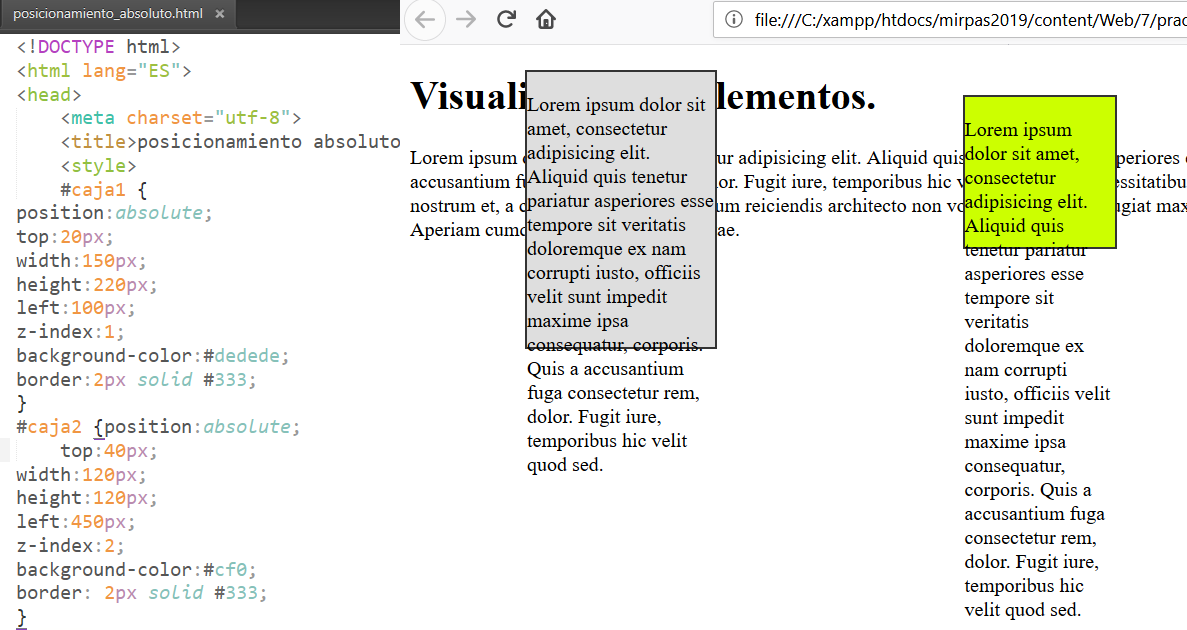The image size is (1187, 630).
Task: Click the 'background-color:#cf0;' line
Action: [x=137, y=569]
